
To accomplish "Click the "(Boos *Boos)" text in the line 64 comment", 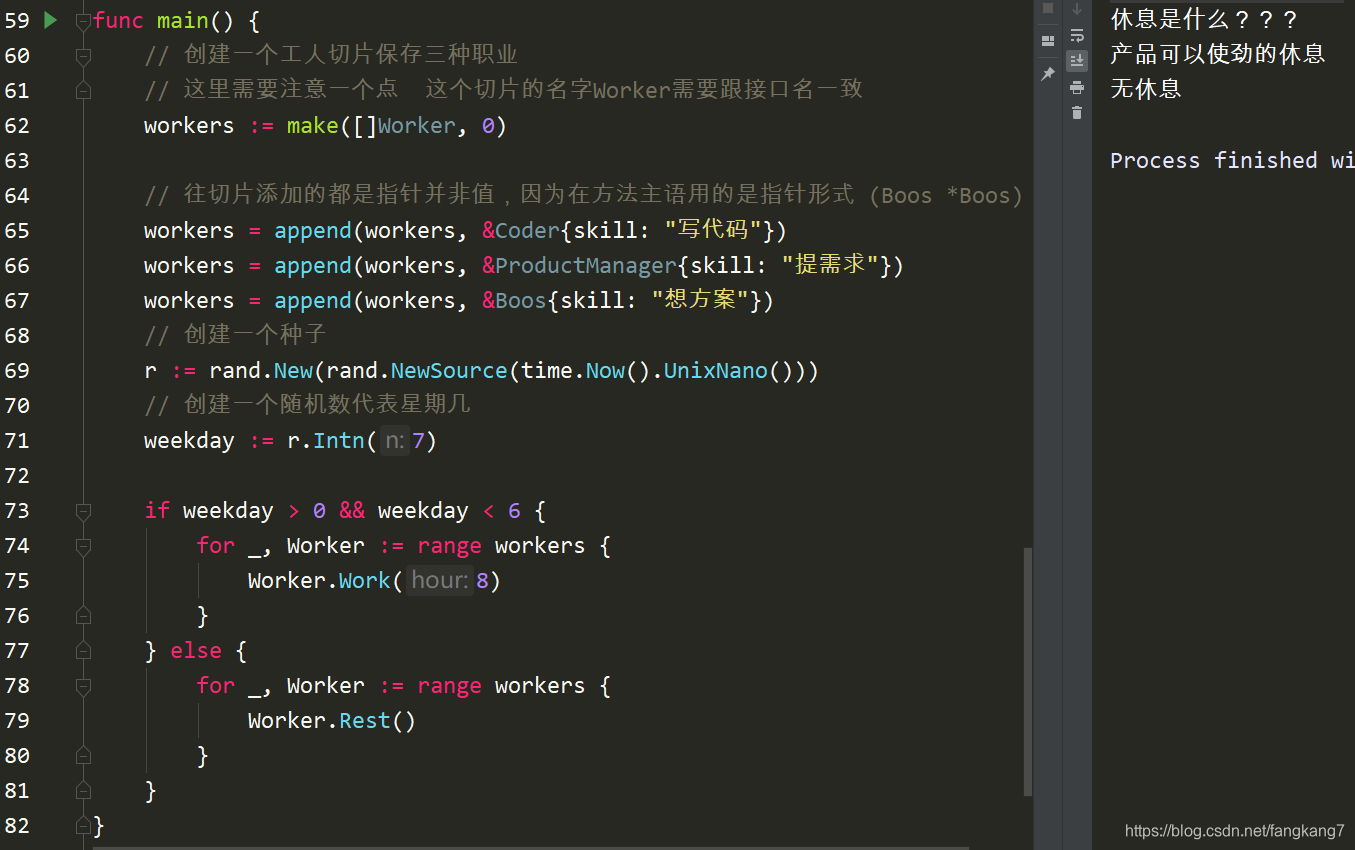I will click(945, 196).
